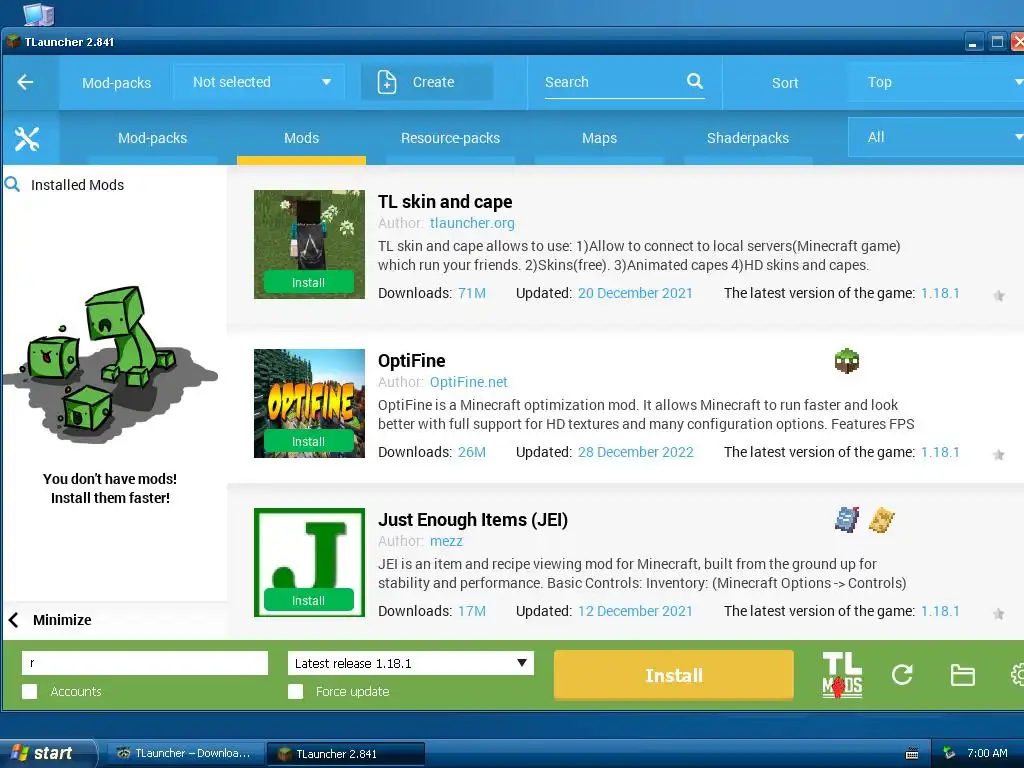Favorite the OptiFine mod with star

pos(999,455)
